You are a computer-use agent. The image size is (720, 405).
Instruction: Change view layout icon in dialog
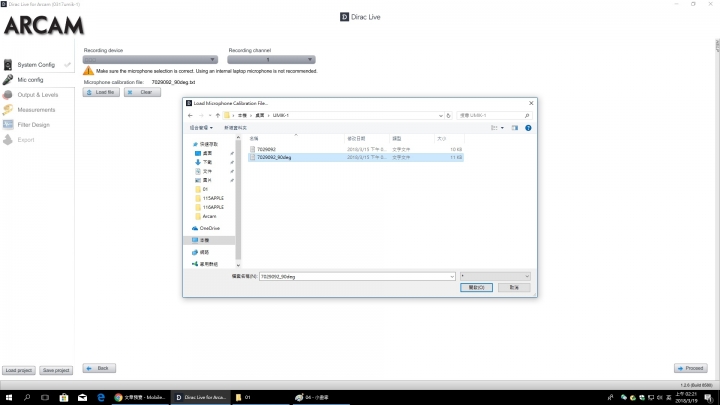pyautogui.click(x=494, y=128)
